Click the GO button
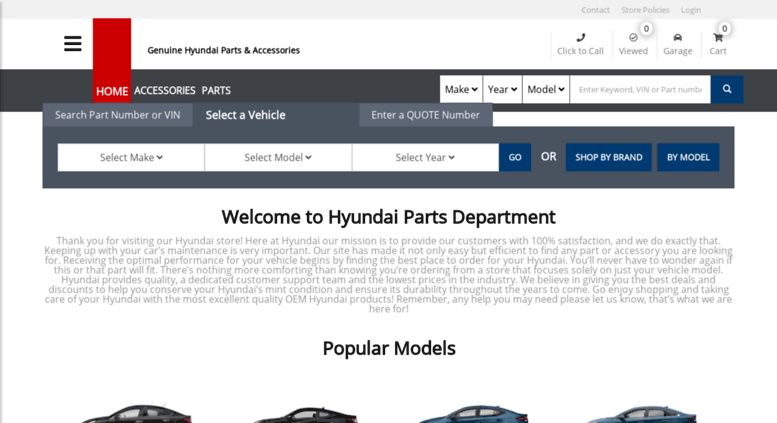This screenshot has height=423, width=777. coord(515,158)
